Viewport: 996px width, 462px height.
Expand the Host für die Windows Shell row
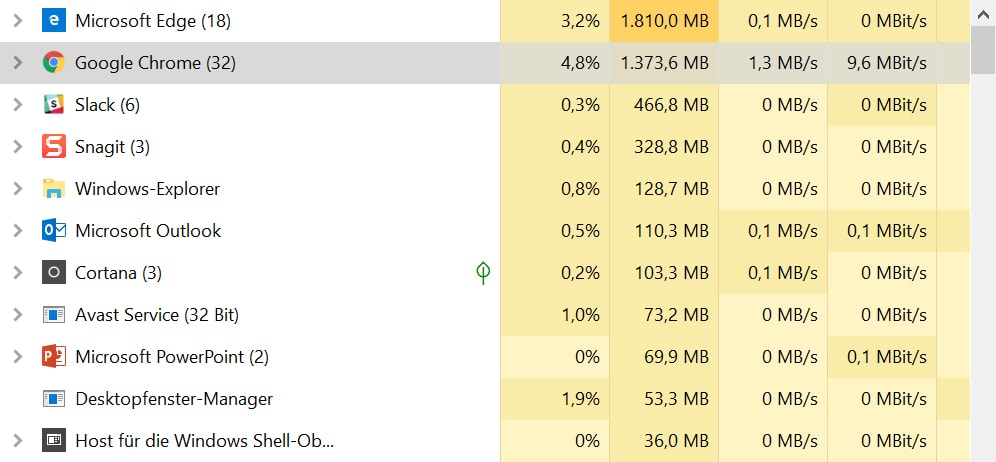[18, 440]
